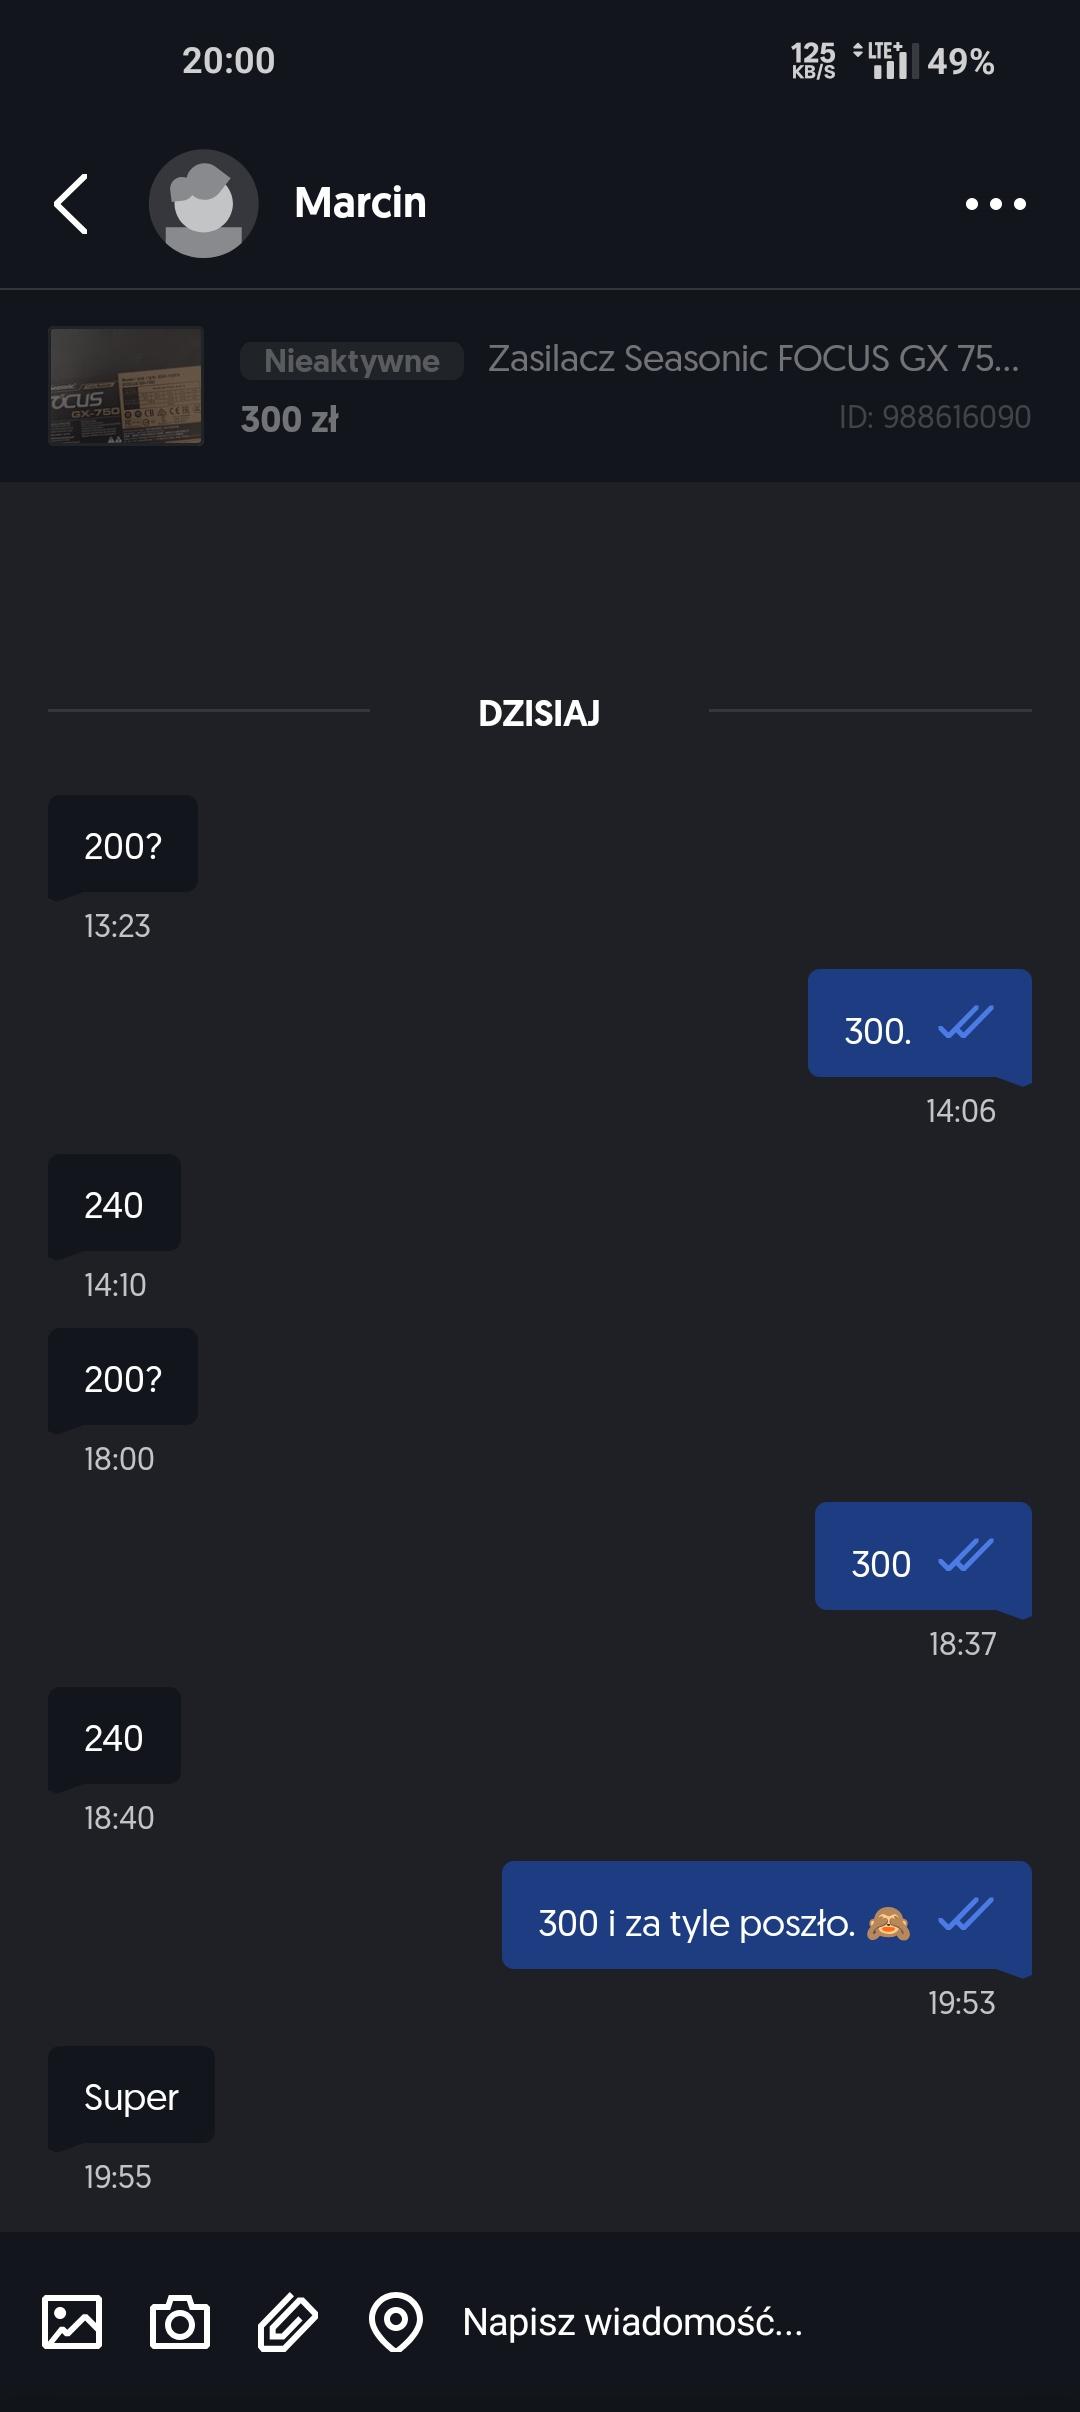Open the camera icon
This screenshot has height=2412, width=1080.
click(180, 2321)
